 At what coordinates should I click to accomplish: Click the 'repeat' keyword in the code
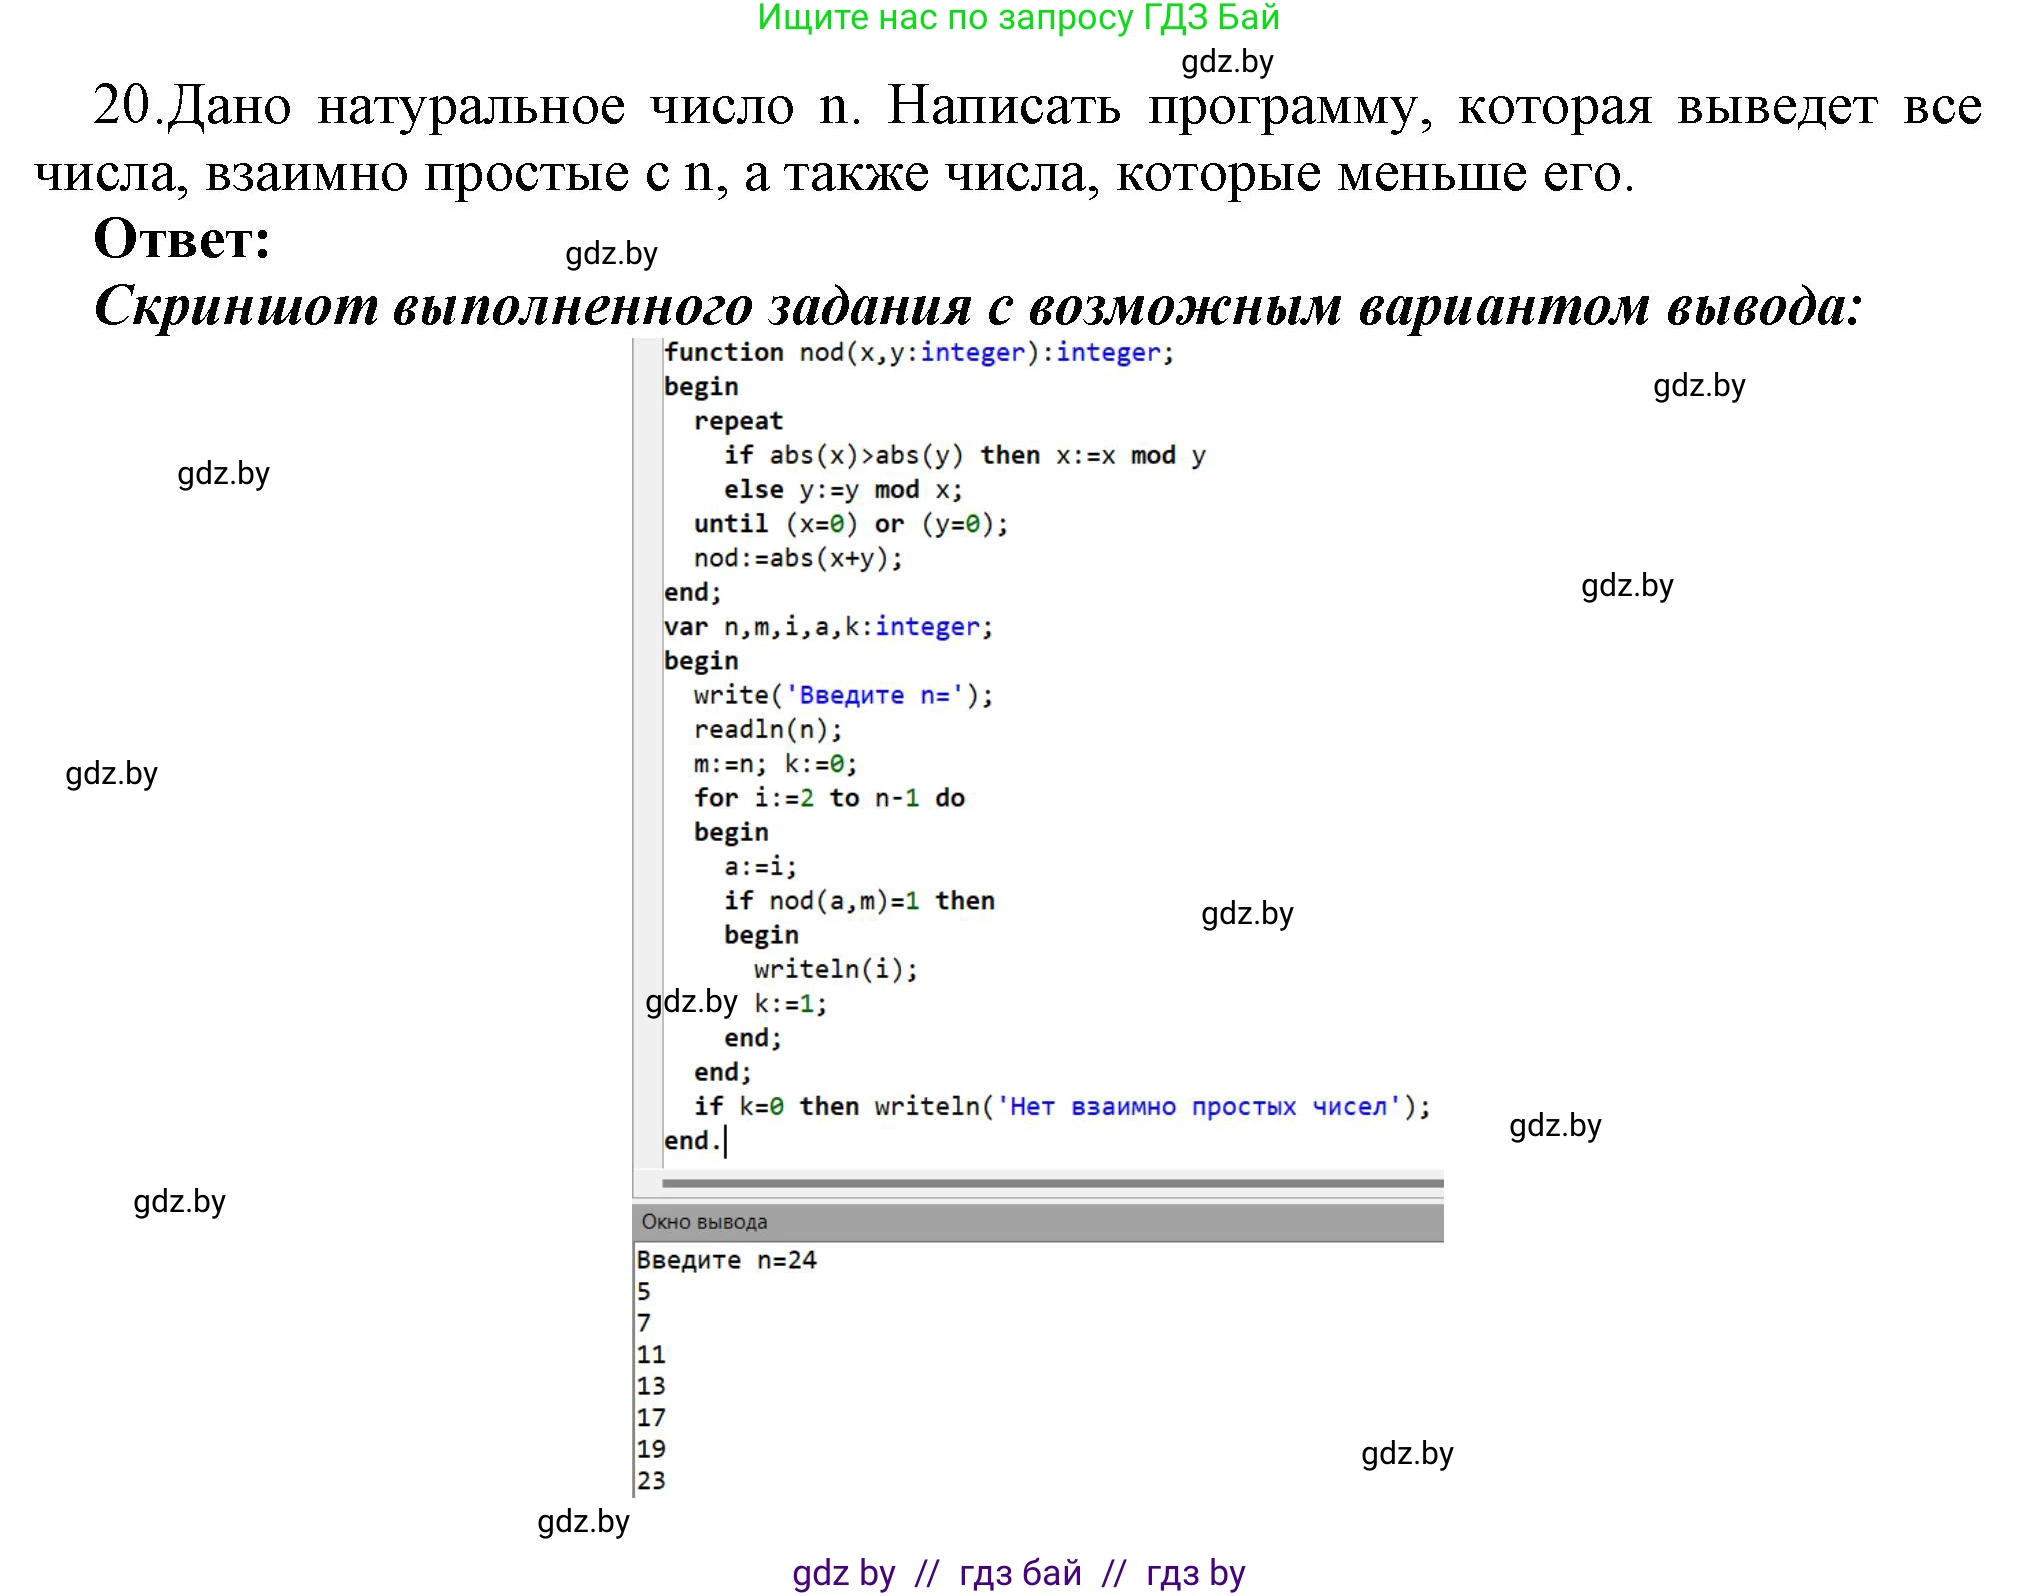point(740,420)
